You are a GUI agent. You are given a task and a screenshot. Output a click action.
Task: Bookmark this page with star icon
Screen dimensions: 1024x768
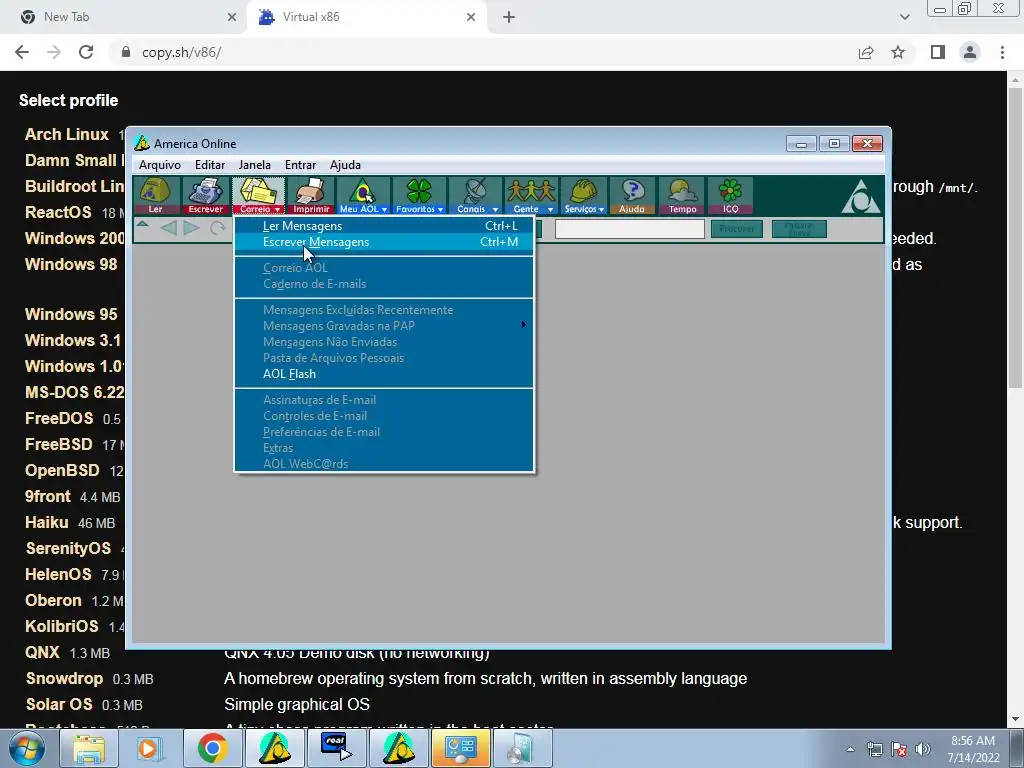(898, 52)
